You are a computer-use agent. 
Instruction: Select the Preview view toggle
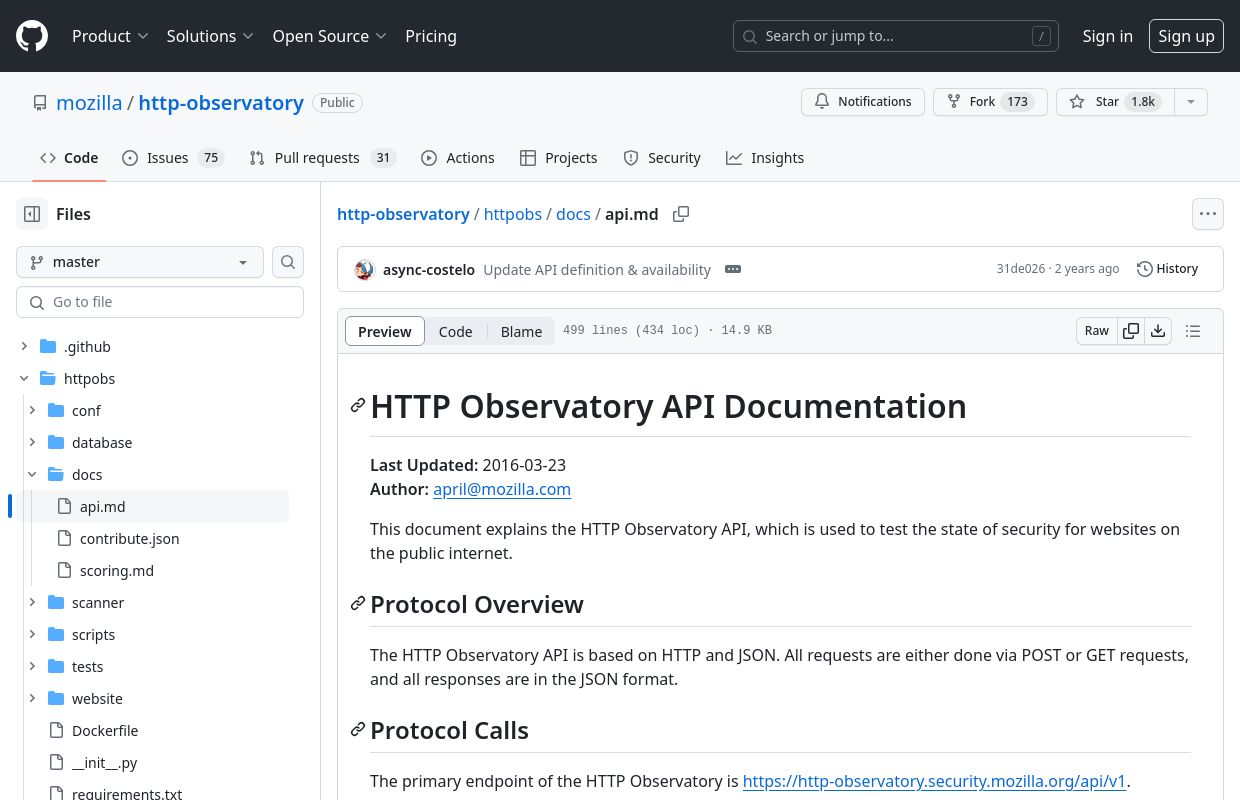click(385, 332)
